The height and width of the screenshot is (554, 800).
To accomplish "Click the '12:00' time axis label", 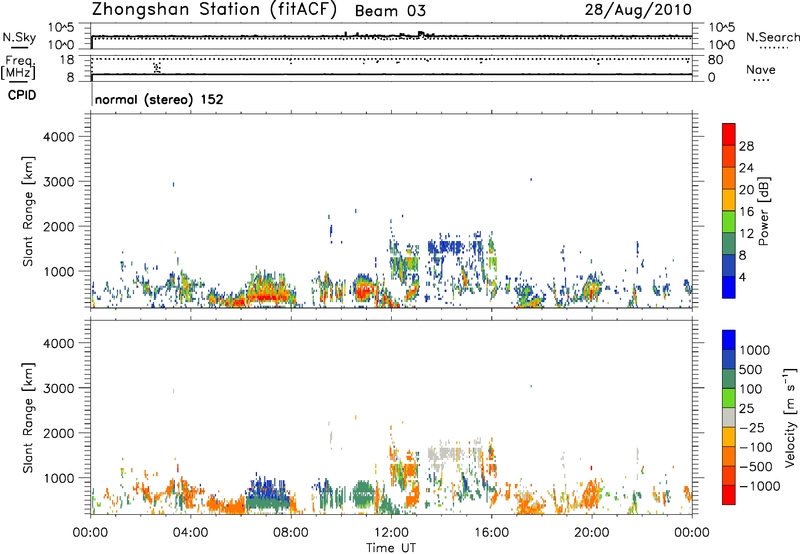I will pyautogui.click(x=391, y=533).
